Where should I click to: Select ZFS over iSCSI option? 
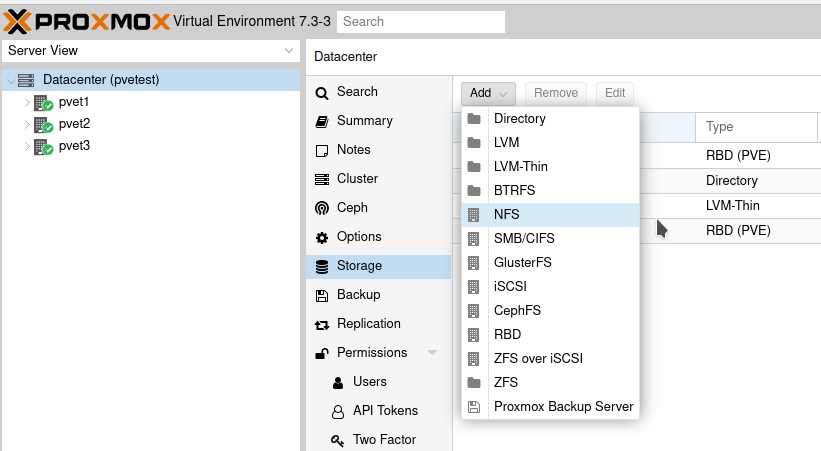[x=538, y=358]
